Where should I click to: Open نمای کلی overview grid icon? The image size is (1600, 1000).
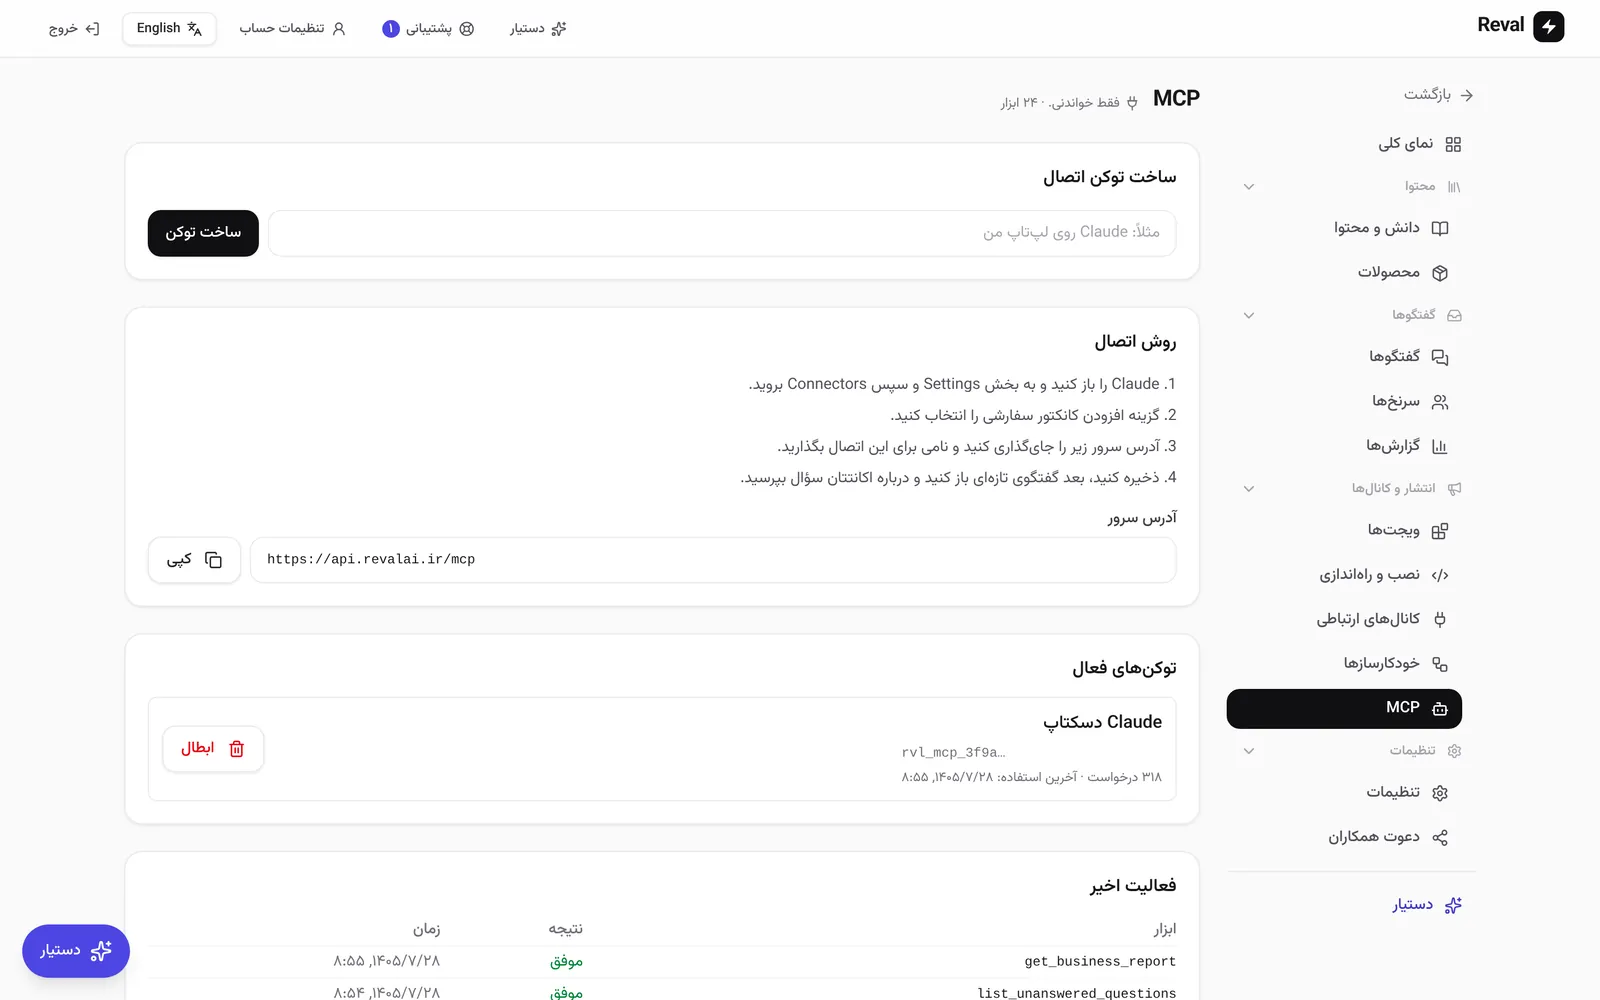click(1453, 144)
